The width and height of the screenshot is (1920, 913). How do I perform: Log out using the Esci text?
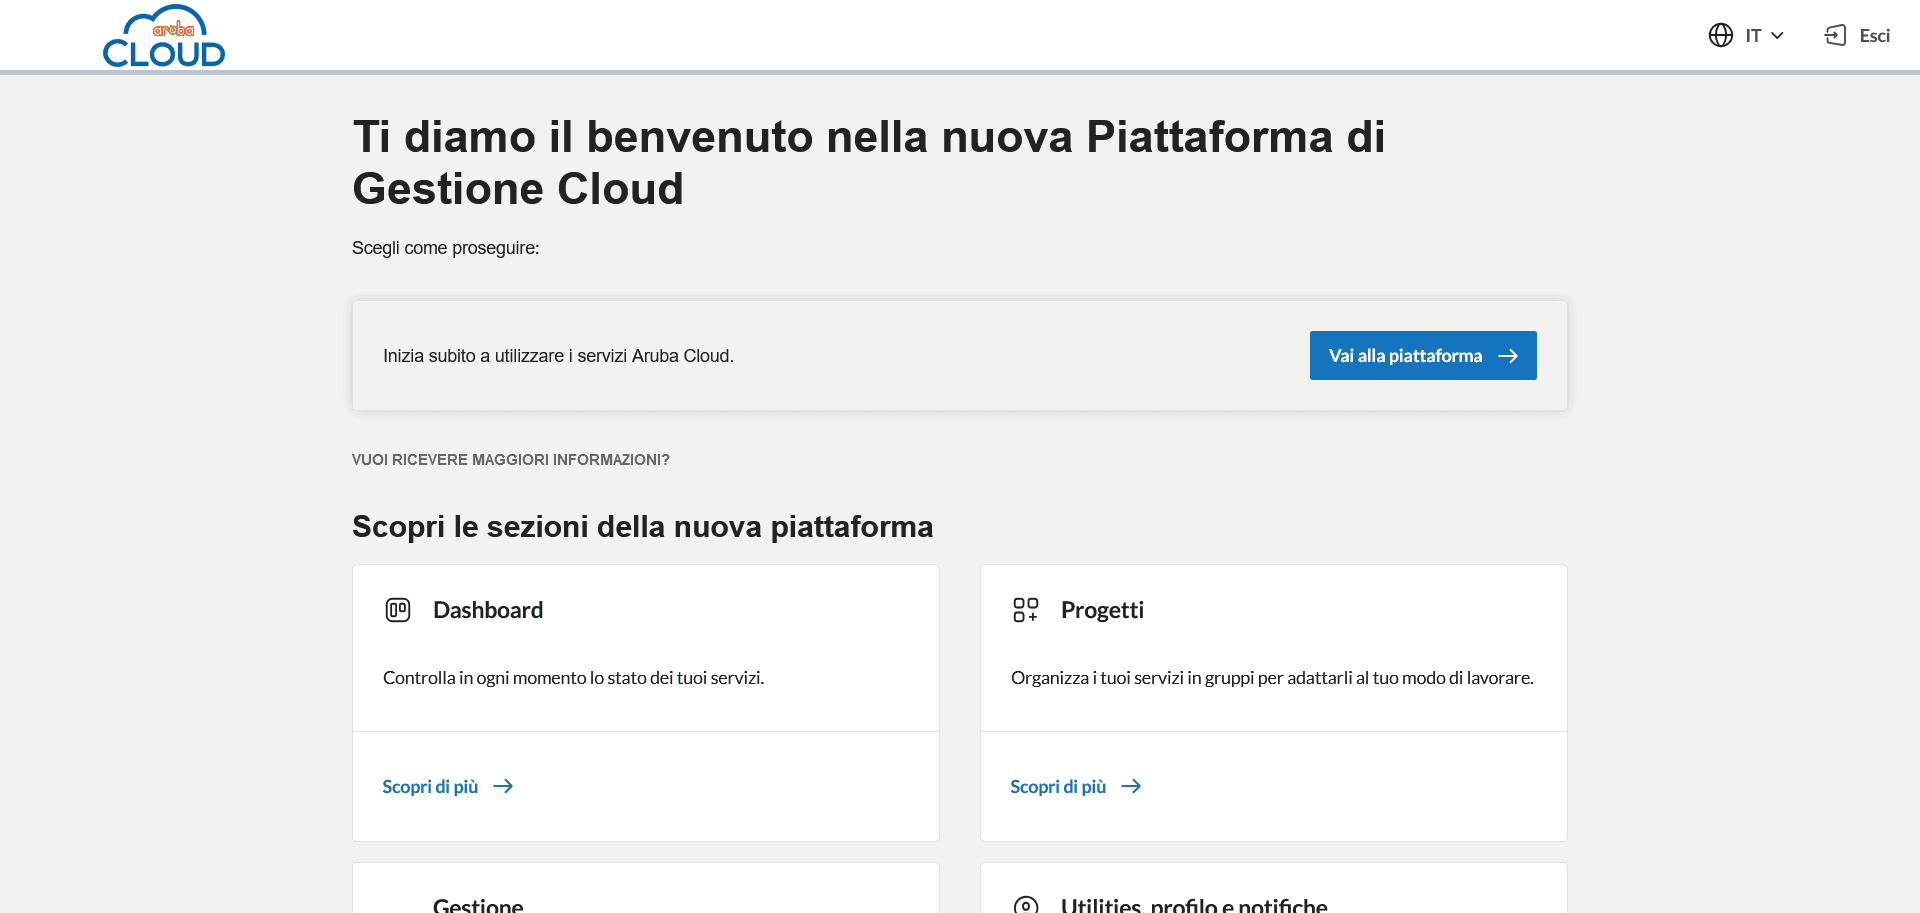(x=1874, y=36)
